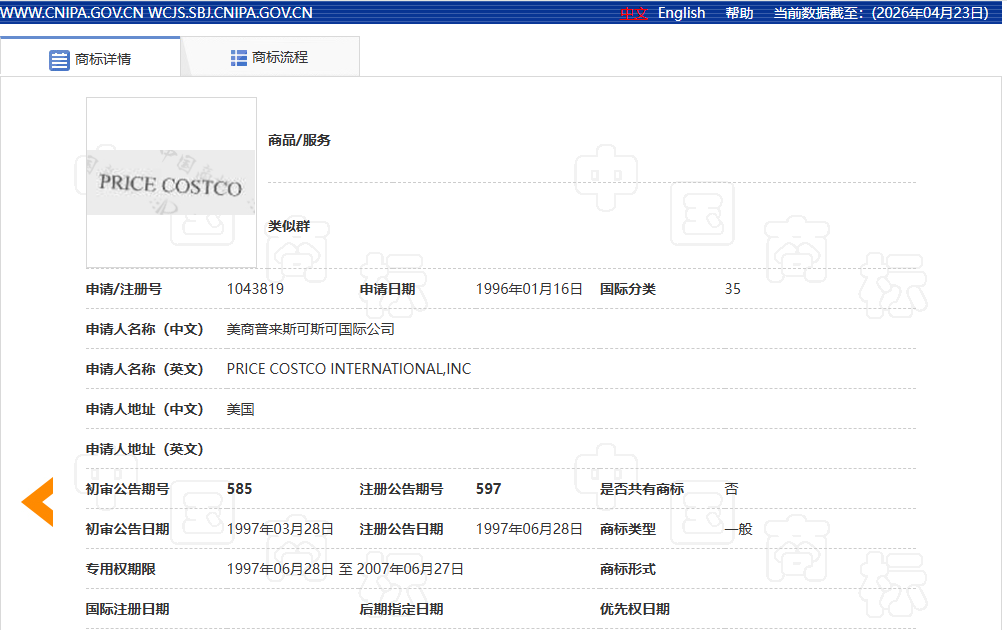
Task: Click the 商标形式 label
Action: [x=627, y=569]
